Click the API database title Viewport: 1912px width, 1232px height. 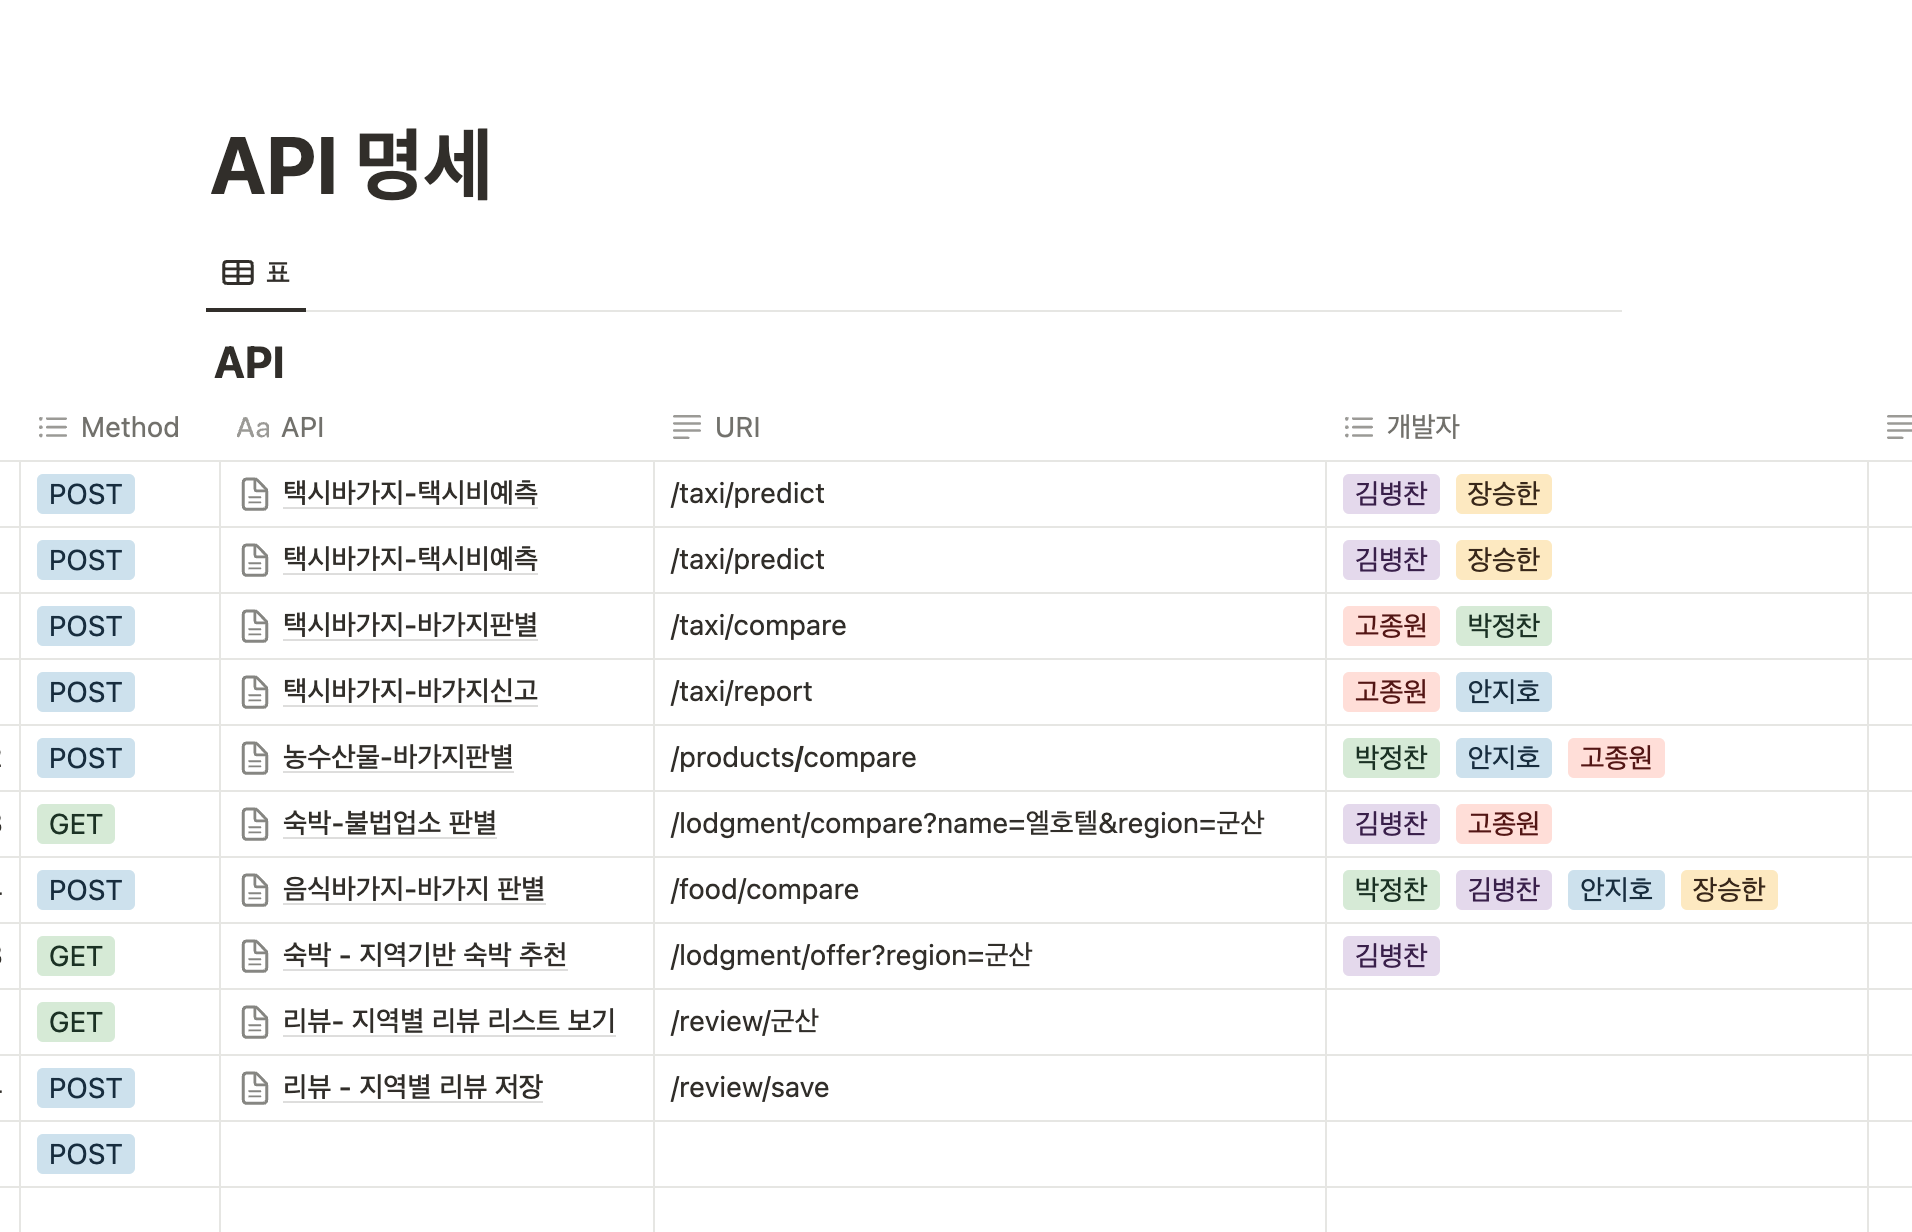249,363
